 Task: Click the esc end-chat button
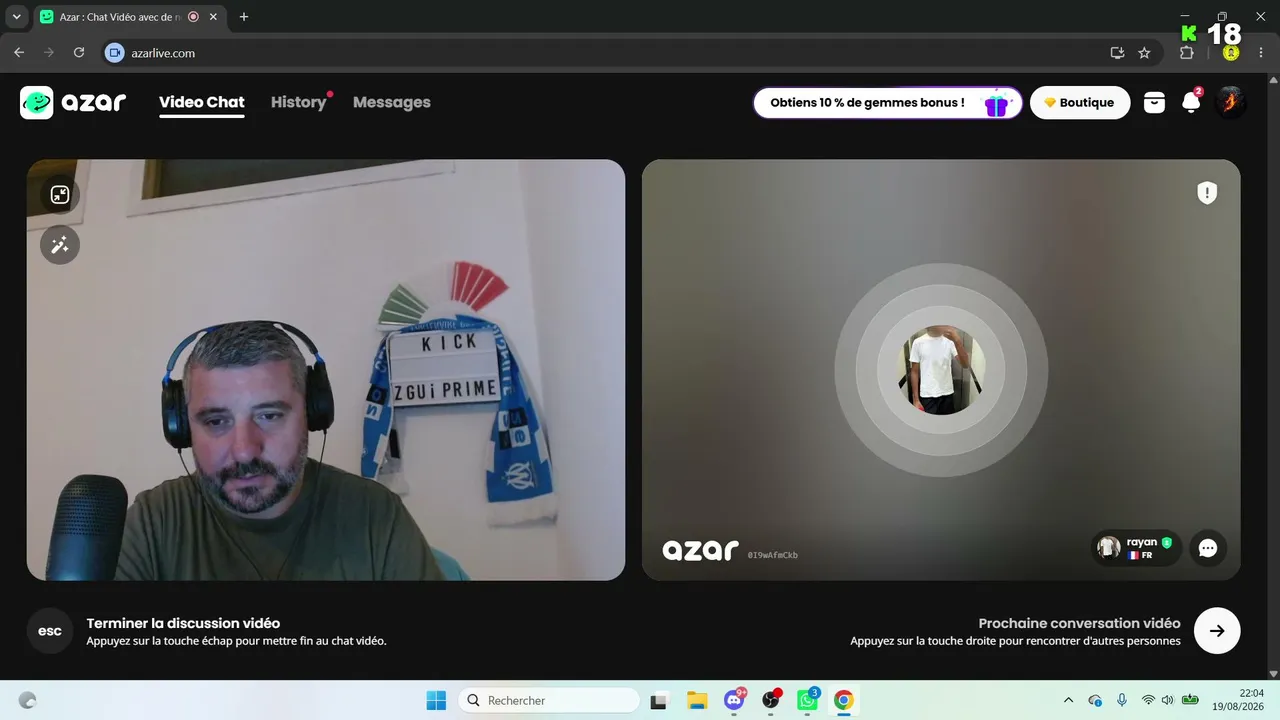click(50, 631)
